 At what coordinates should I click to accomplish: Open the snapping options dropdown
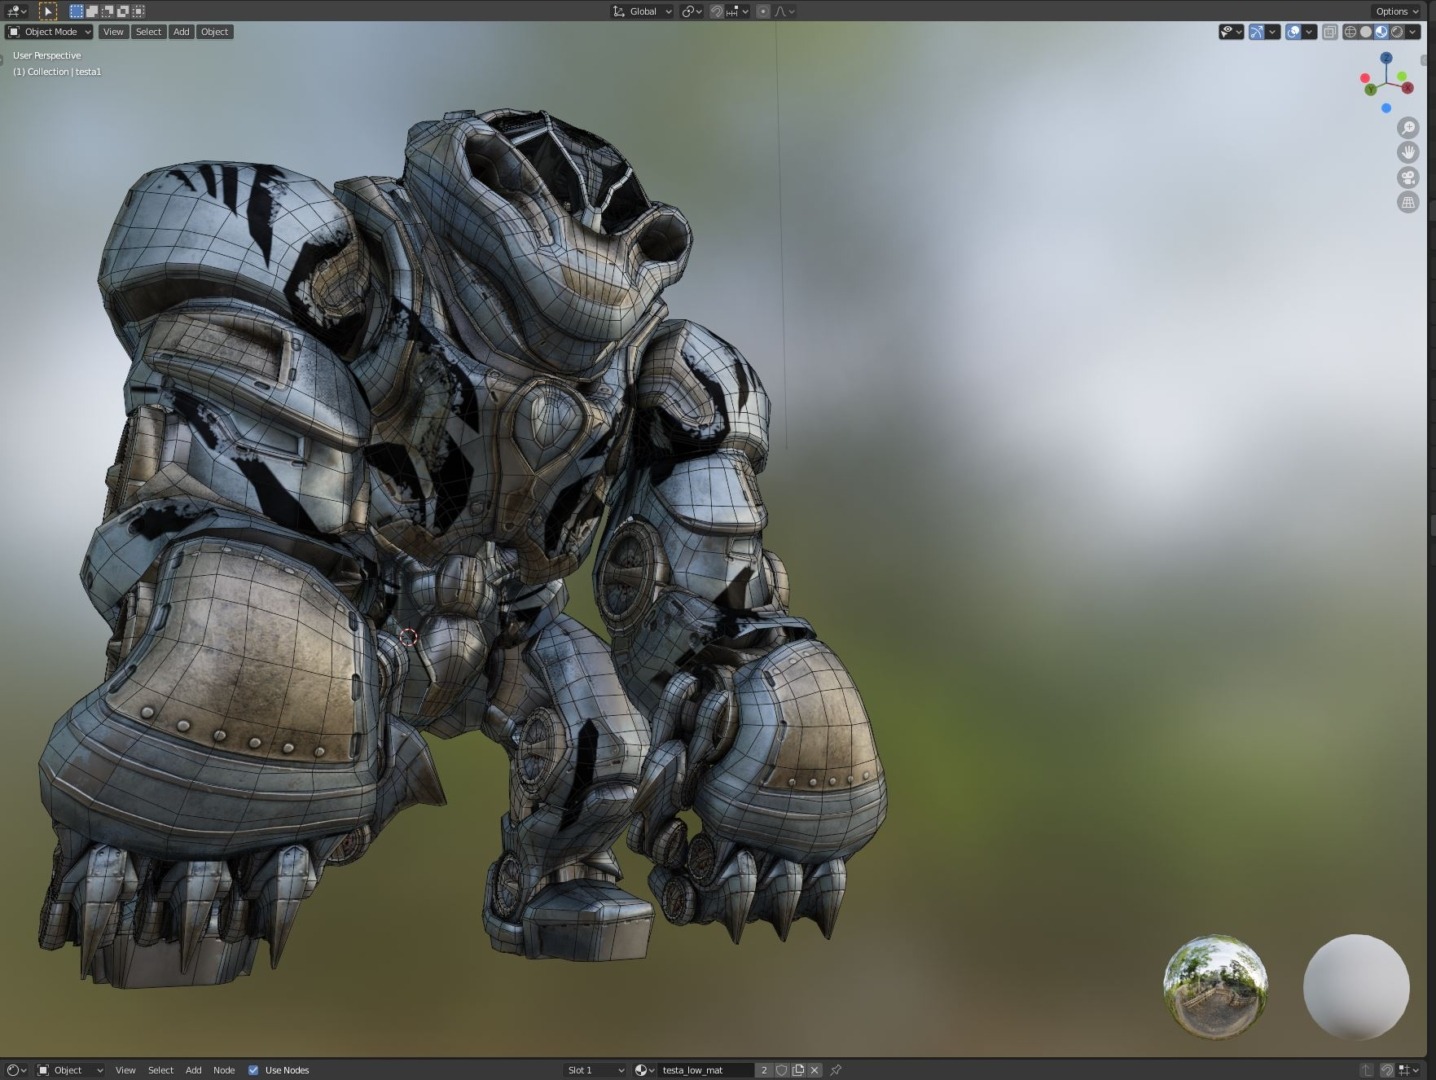point(738,11)
